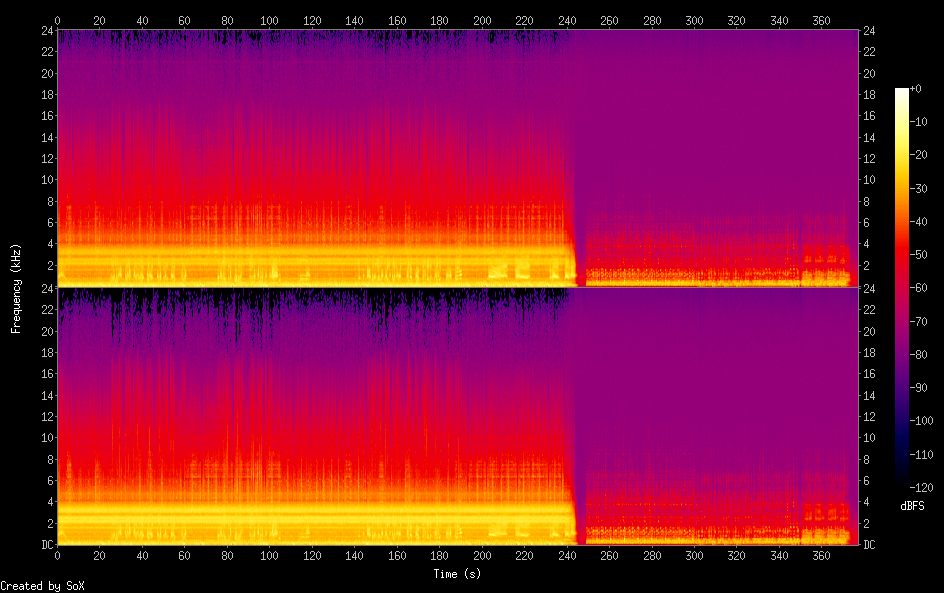Click '8' on the upper channel's left frequency axis
The height and width of the screenshot is (593, 944).
[51, 202]
